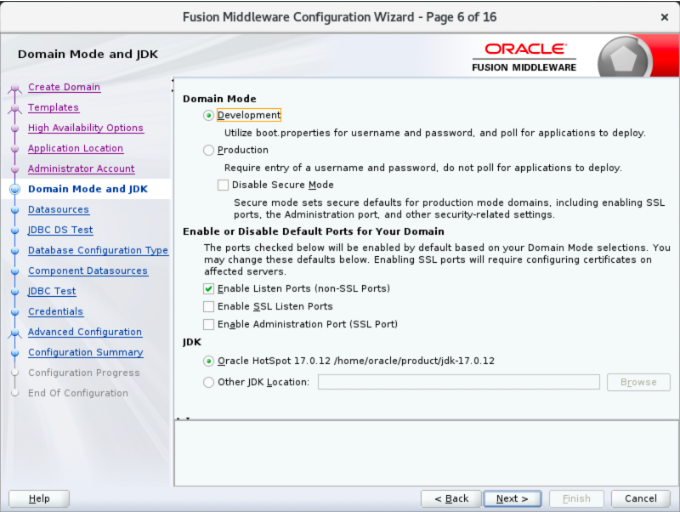Go to the Templates step
Viewport: 680px width, 512px height.
tap(53, 108)
